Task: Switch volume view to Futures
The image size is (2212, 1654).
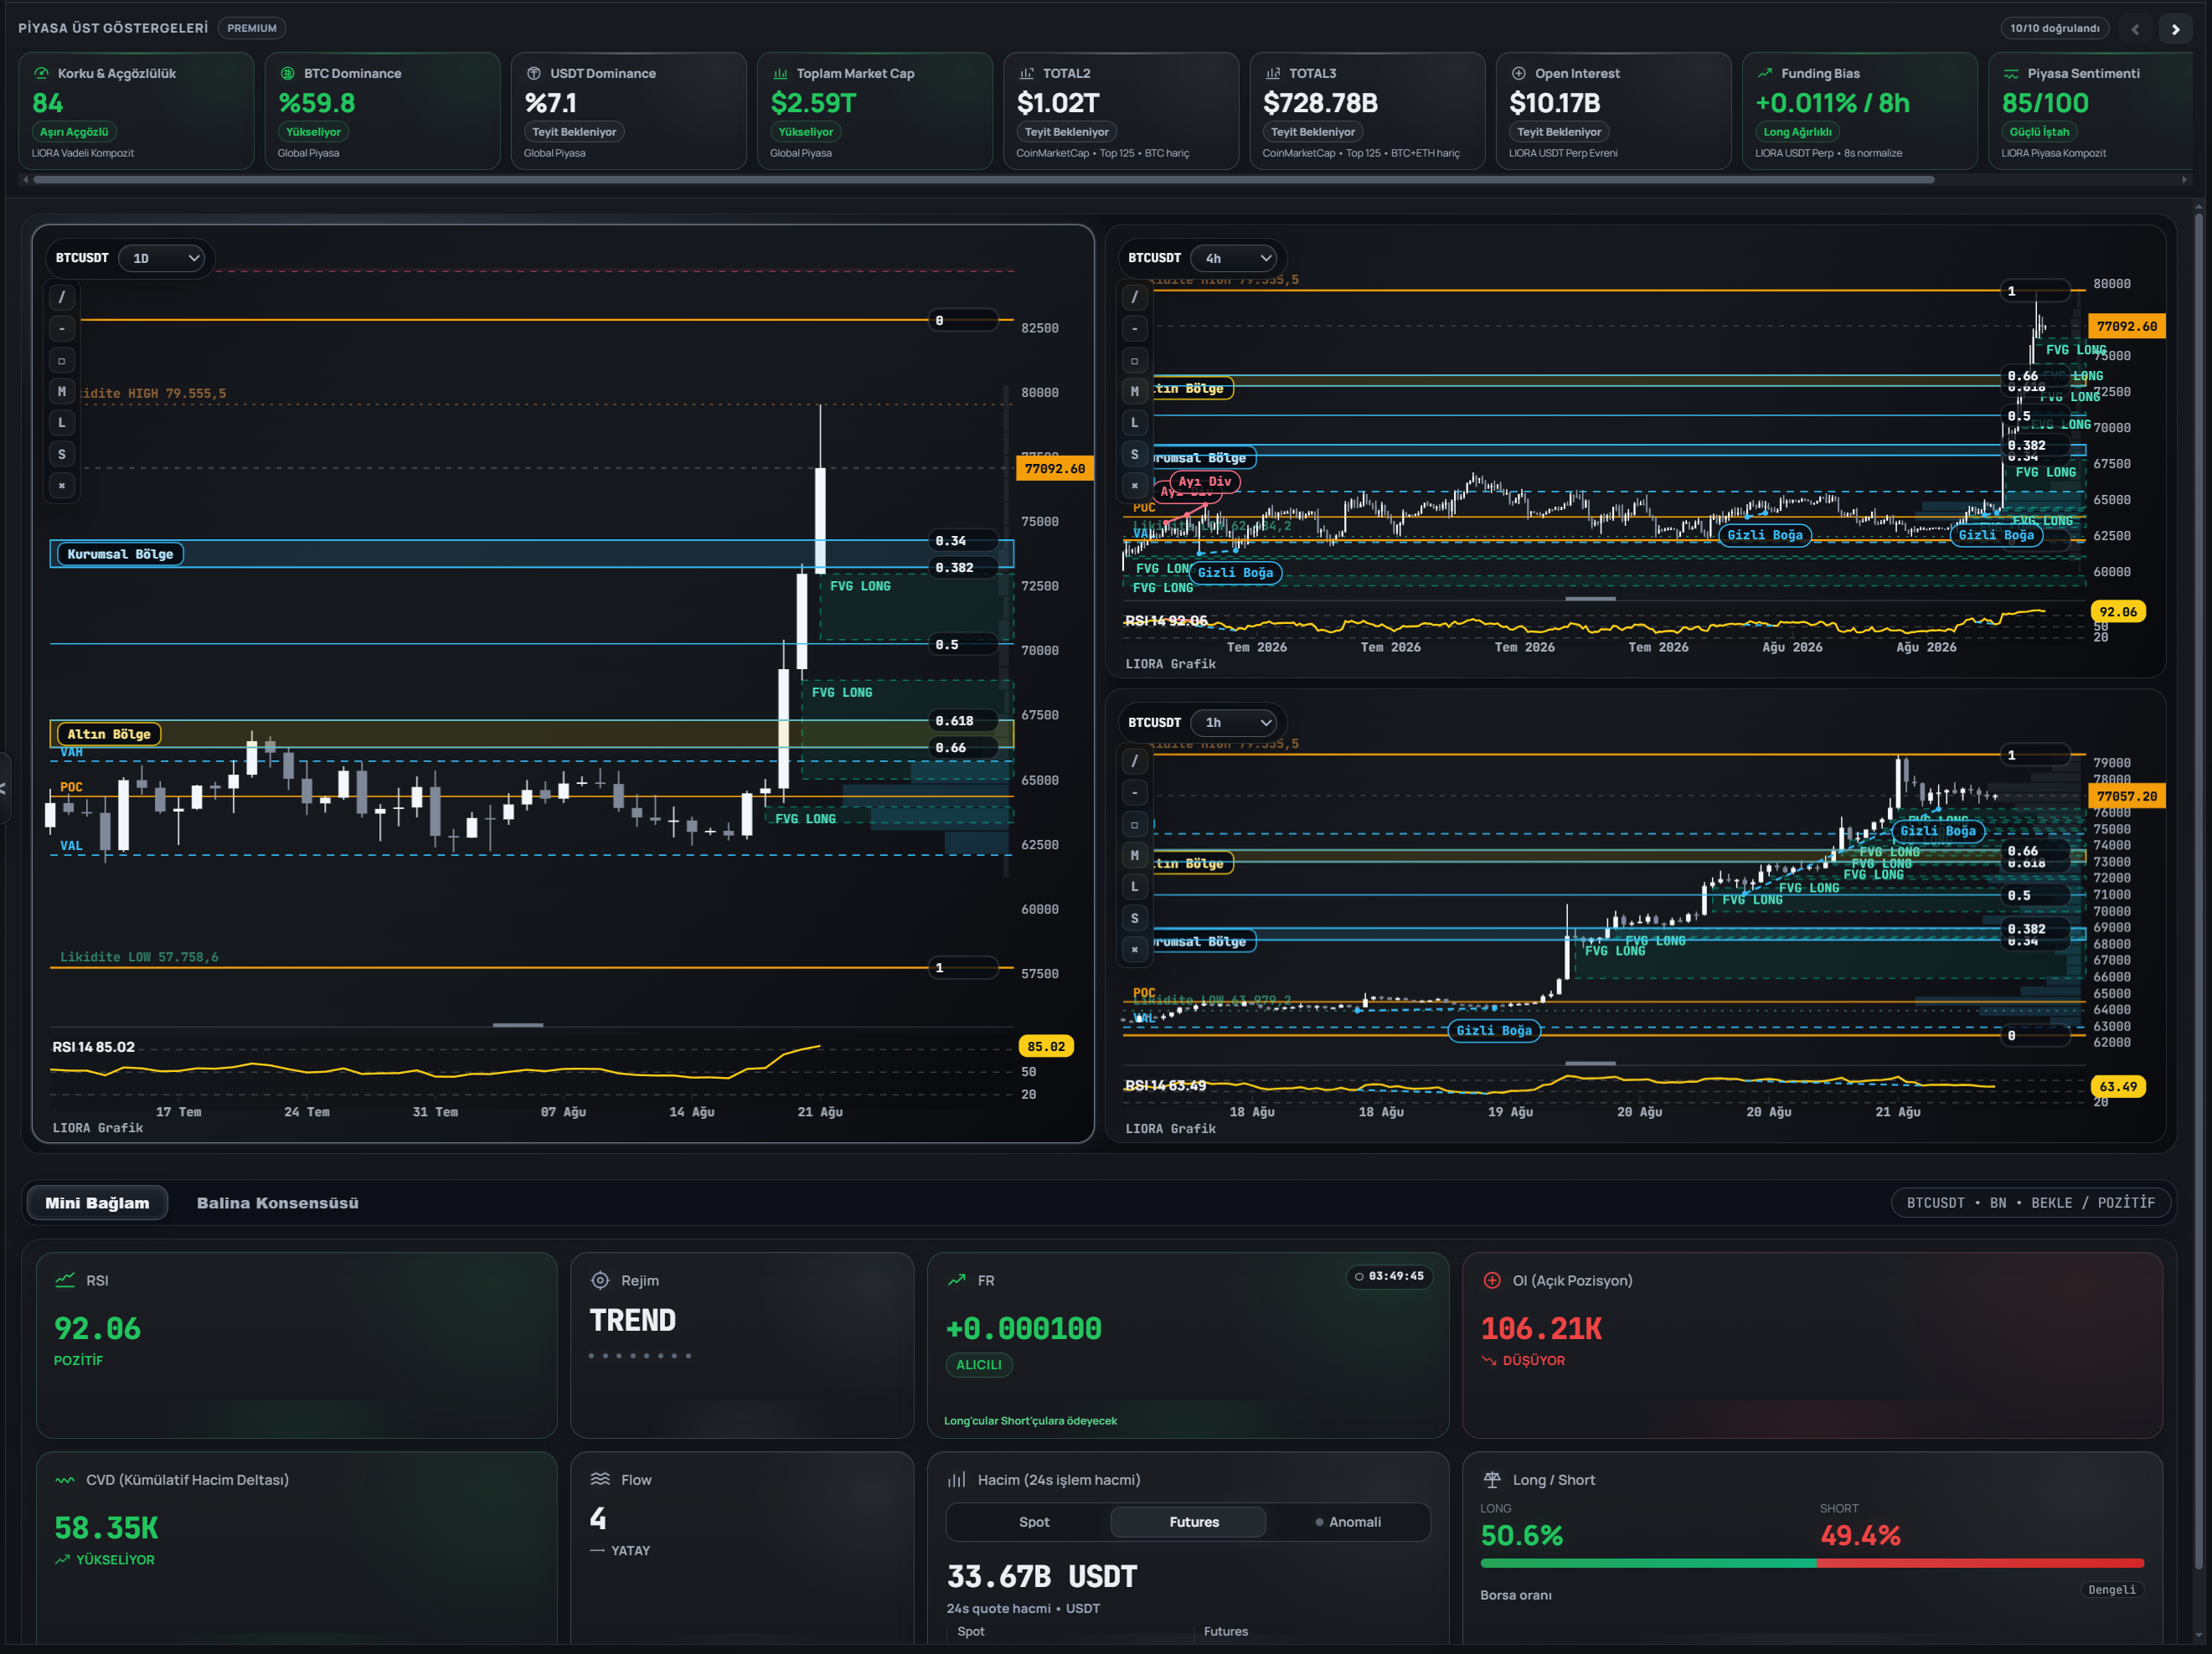Action: click(1193, 1522)
